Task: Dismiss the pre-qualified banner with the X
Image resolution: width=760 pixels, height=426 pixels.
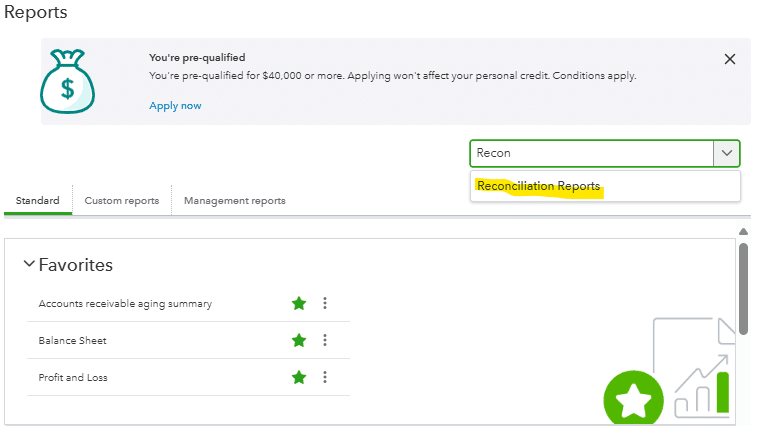Action: pyautogui.click(x=729, y=59)
